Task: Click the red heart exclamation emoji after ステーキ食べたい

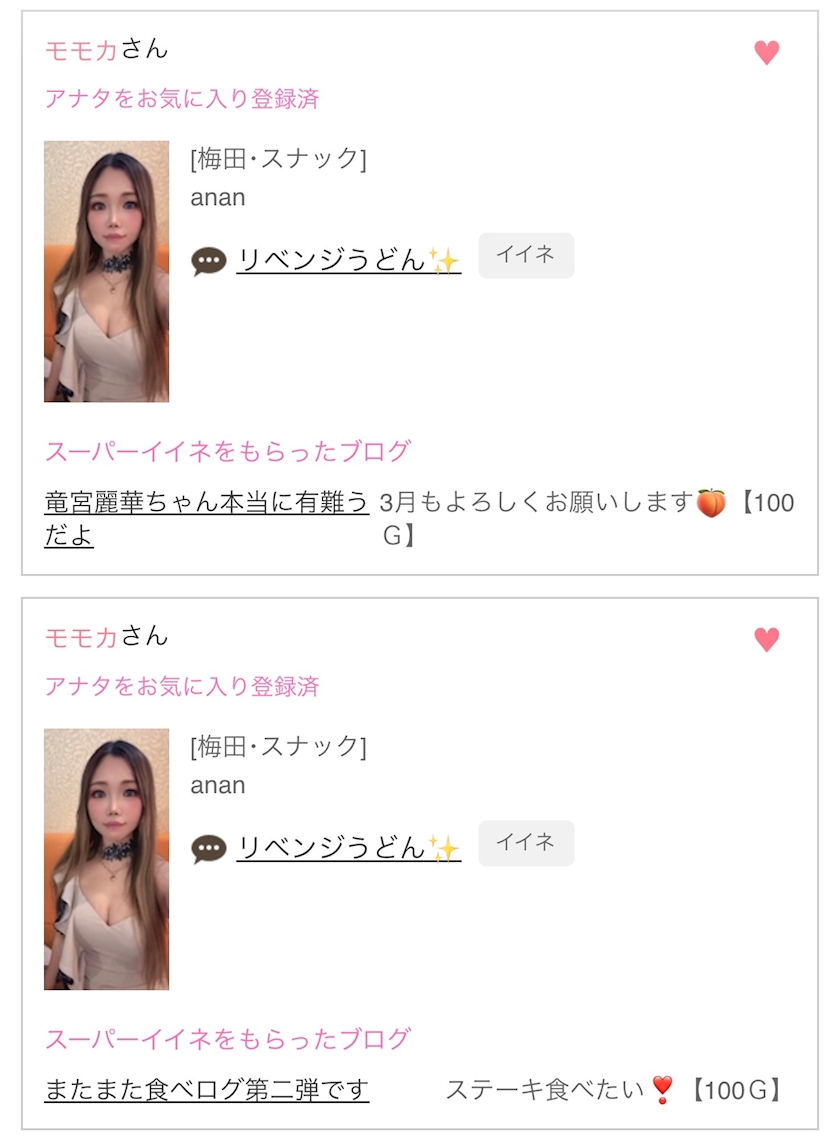Action: click(x=661, y=1089)
